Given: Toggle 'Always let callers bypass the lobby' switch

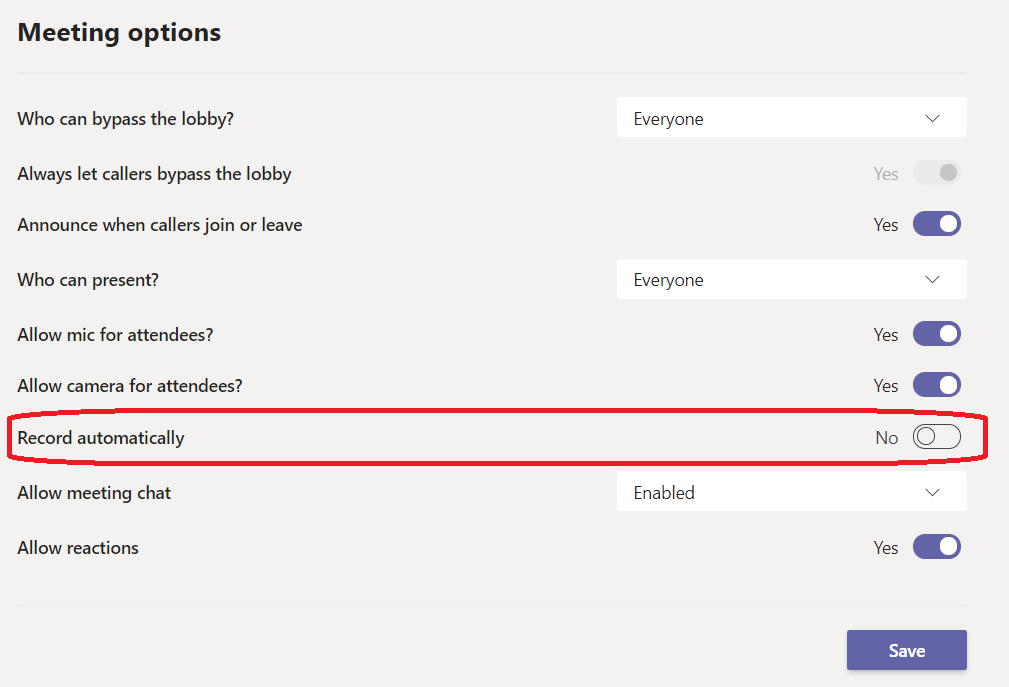Looking at the screenshot, I should coord(937,173).
